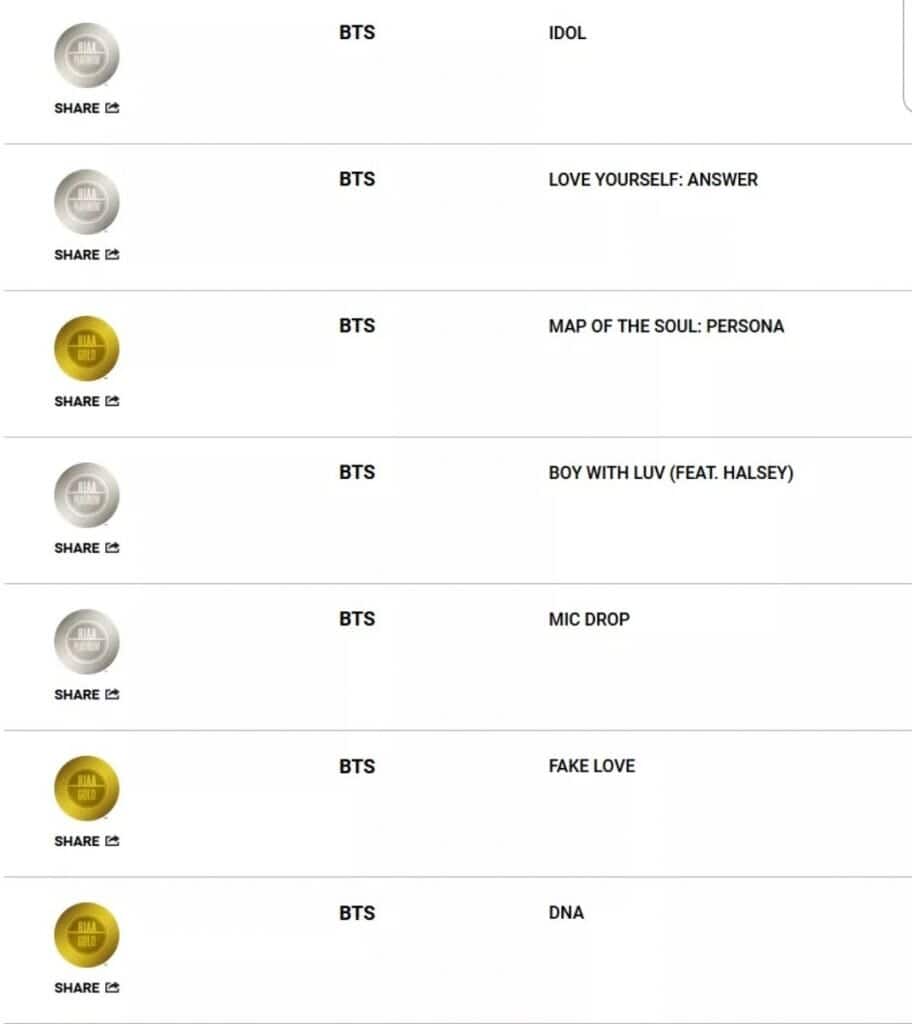Click the BTS artist name beside DNA
Screen dimensions: 912x1024
[x=357, y=913]
